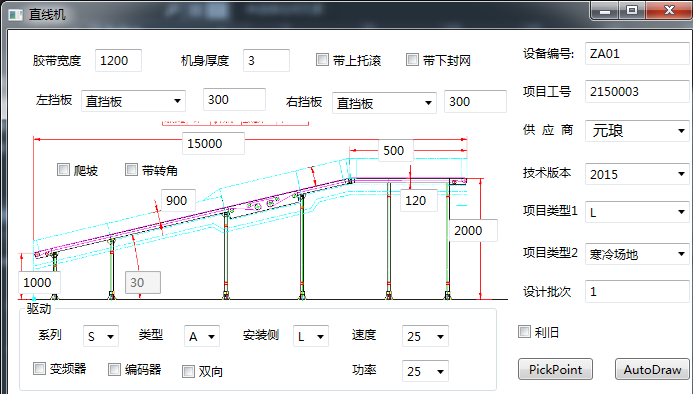Click the 驱动 group label
This screenshot has width=693, height=394.
click(39, 309)
